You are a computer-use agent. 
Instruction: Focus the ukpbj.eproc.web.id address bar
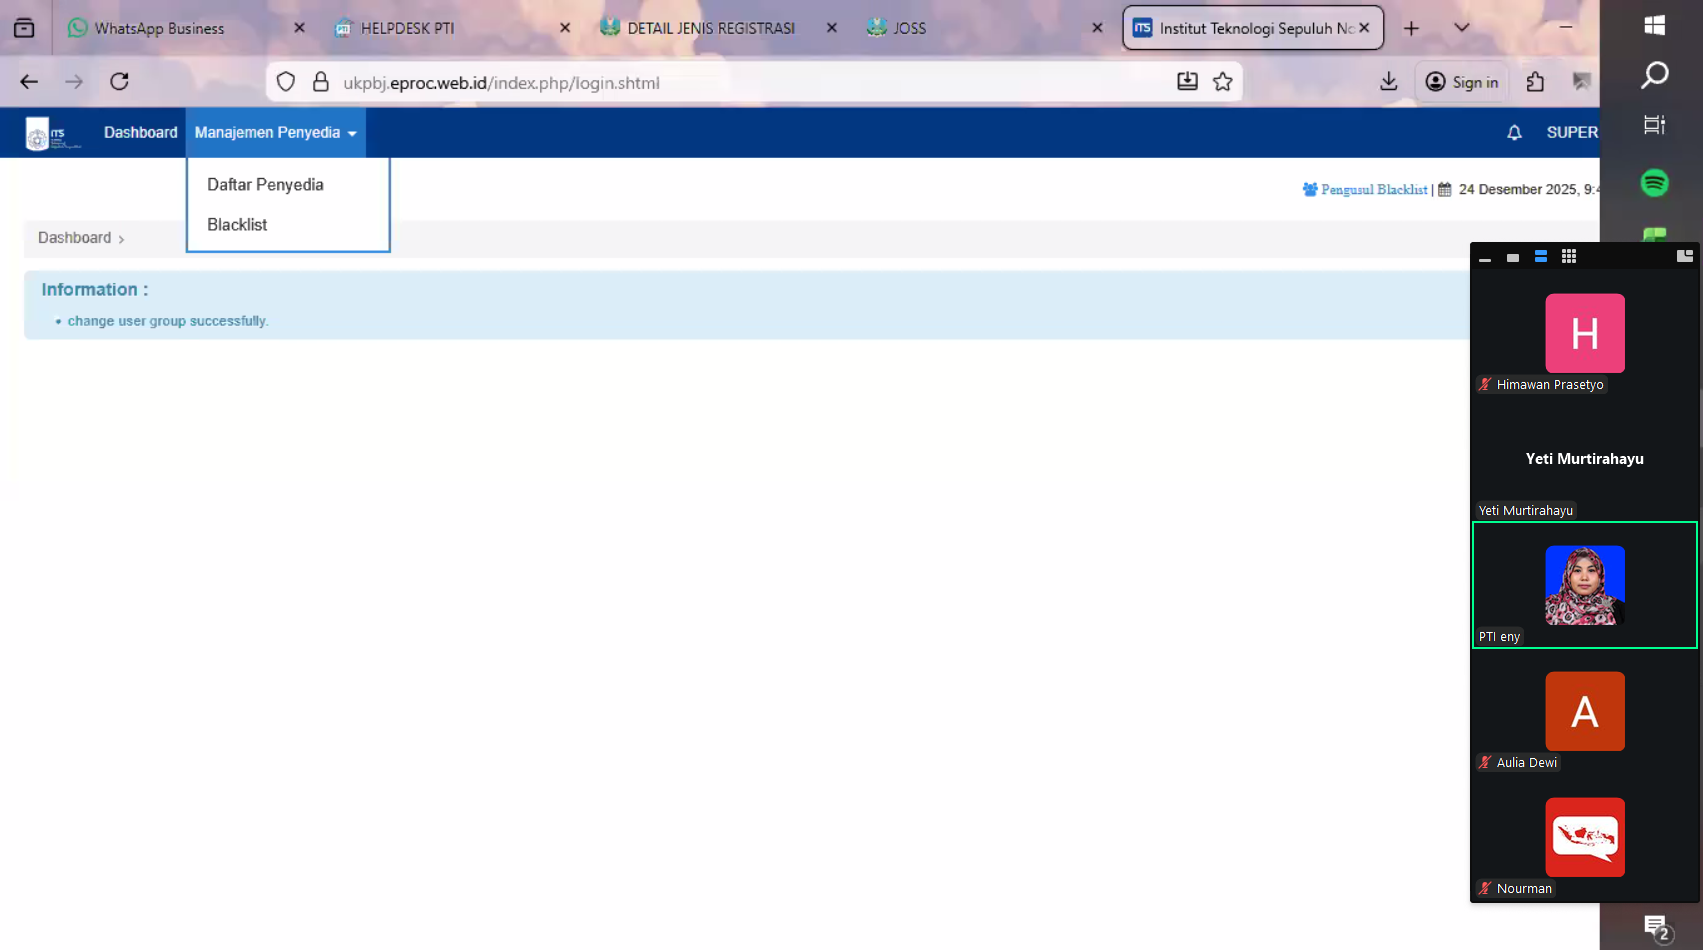point(755,82)
